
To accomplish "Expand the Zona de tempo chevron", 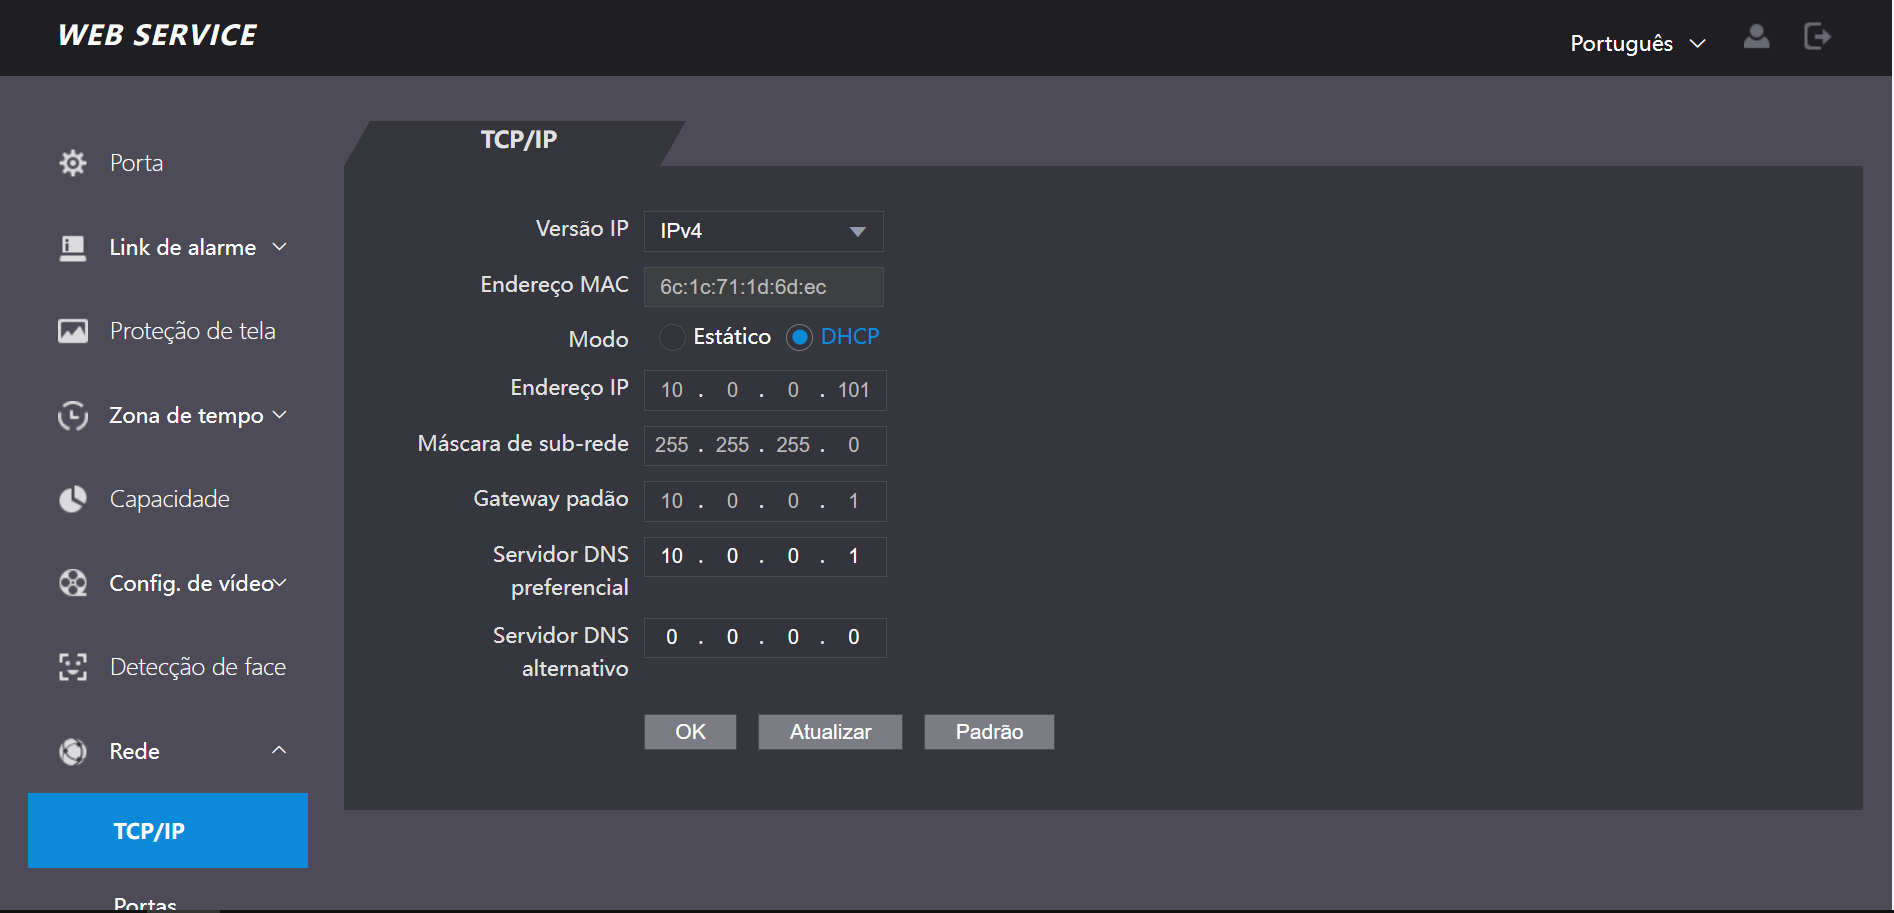I will (x=280, y=415).
